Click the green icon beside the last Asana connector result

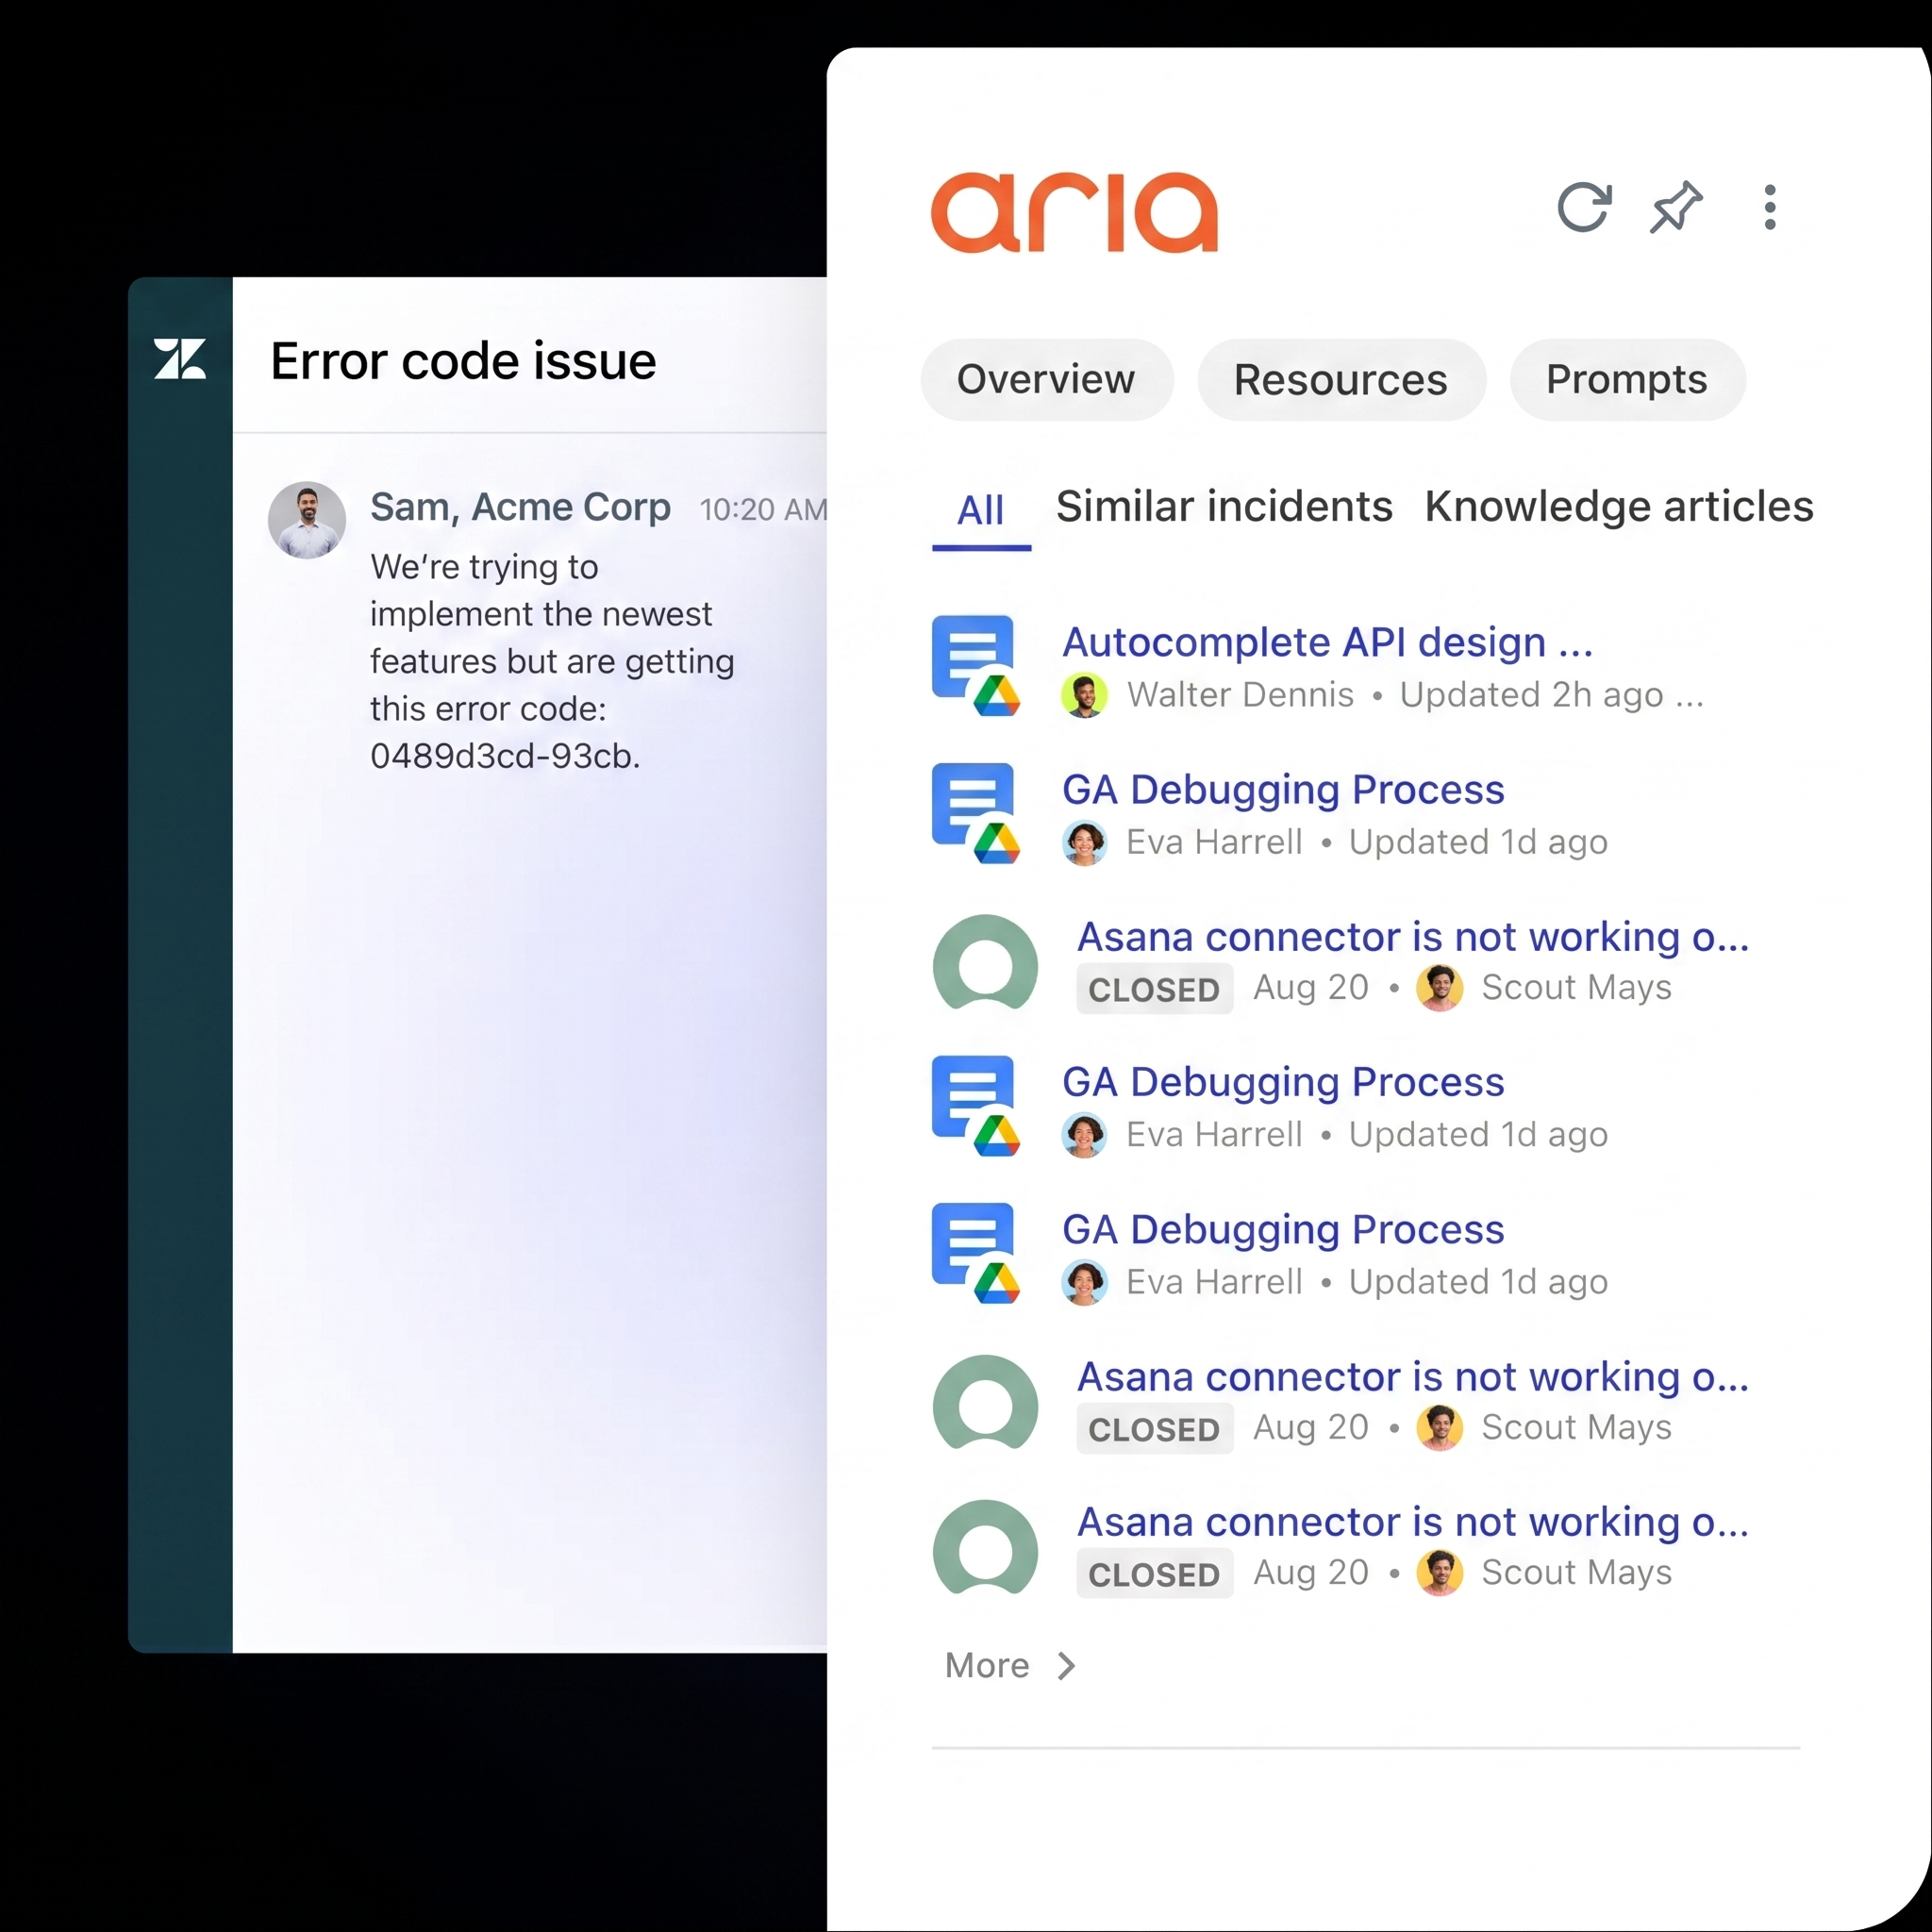point(985,1547)
